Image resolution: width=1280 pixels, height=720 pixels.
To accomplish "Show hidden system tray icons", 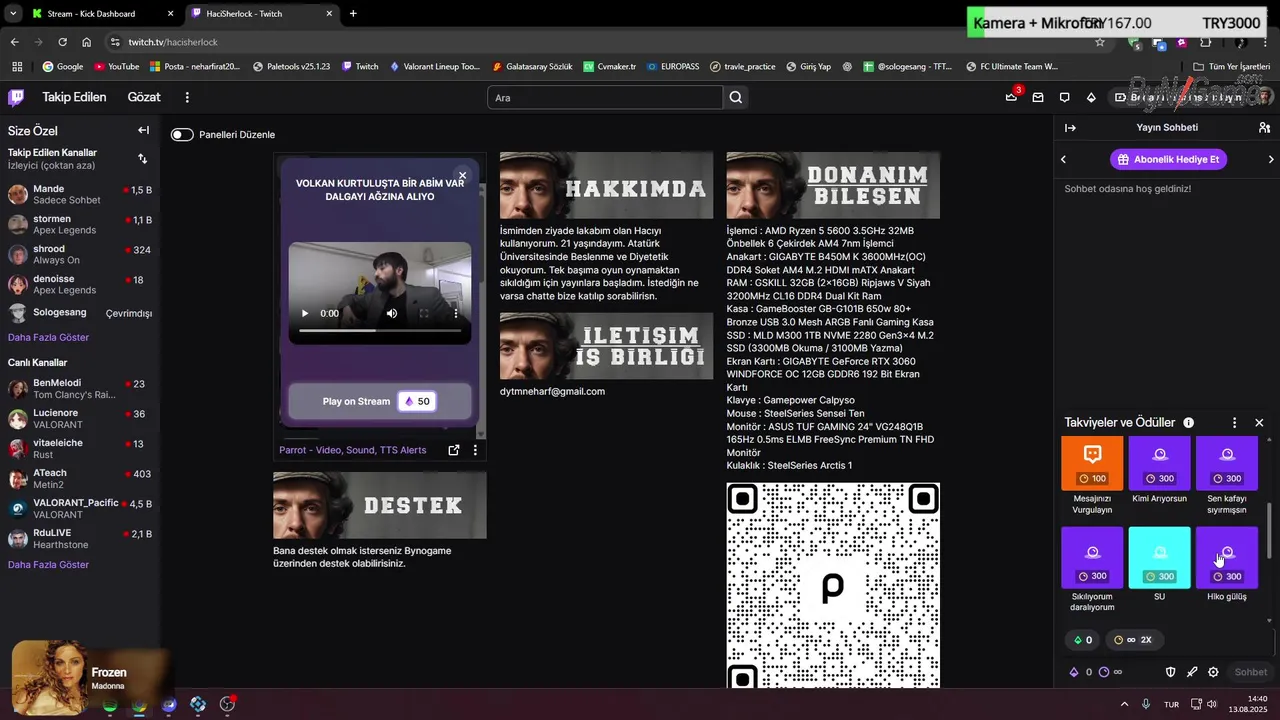I will click(x=1124, y=704).
